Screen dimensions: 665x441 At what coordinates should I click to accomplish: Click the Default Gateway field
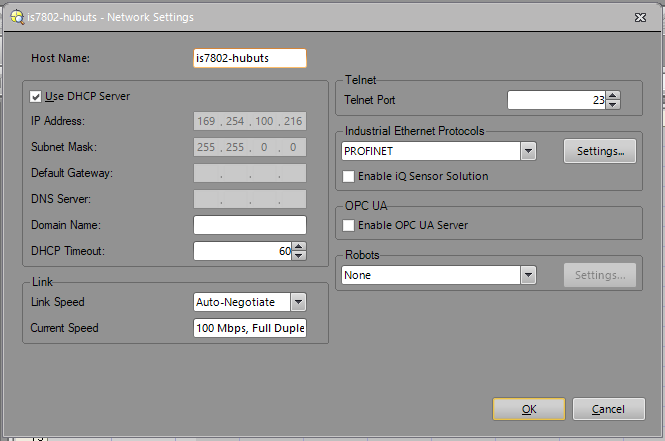click(x=250, y=173)
